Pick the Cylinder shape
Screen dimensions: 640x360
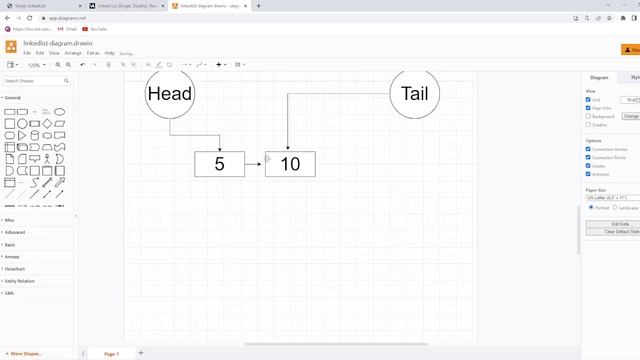pyautogui.click(x=35, y=136)
